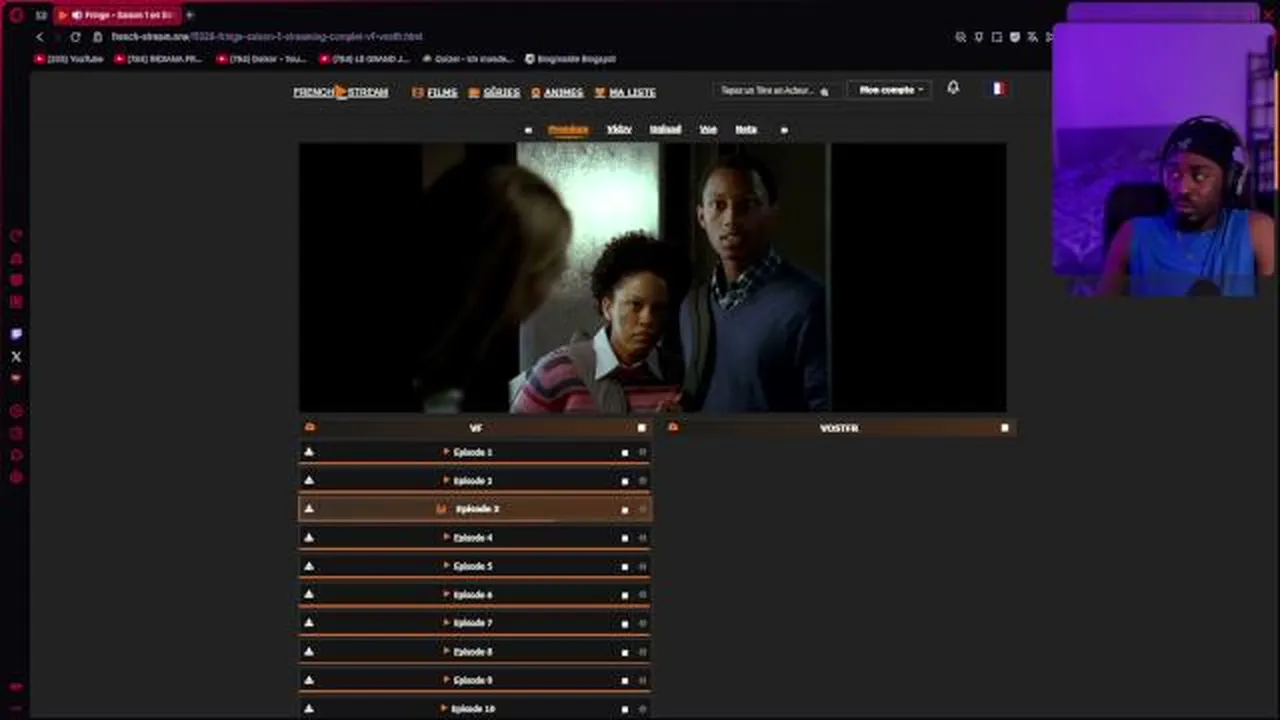The image size is (1280, 720).
Task: Click the white triangle icon in Episode 4 row
Action: click(x=309, y=537)
